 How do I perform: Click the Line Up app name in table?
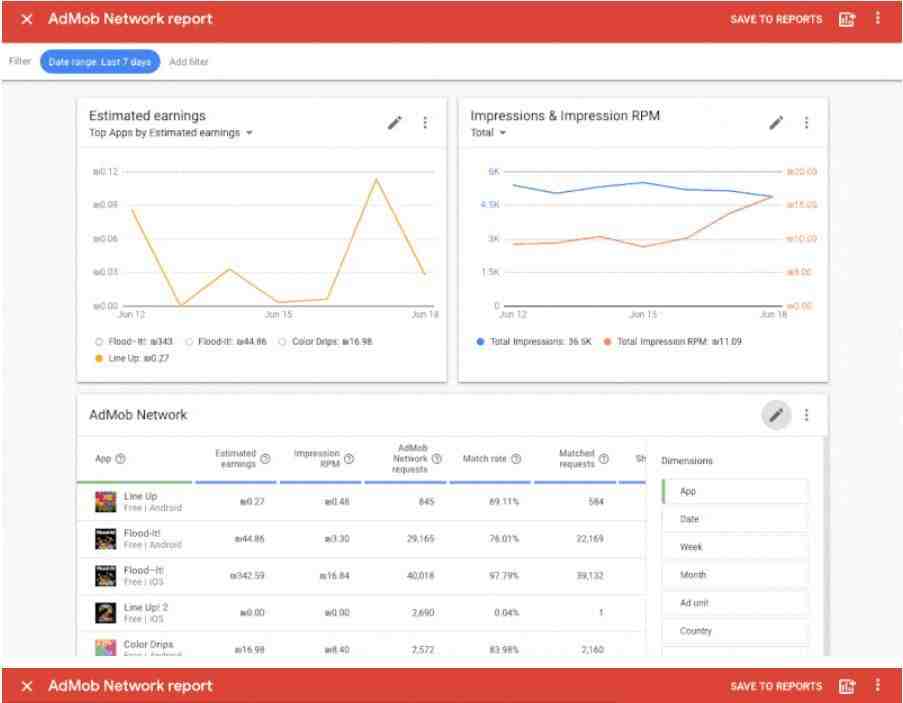[x=140, y=496]
